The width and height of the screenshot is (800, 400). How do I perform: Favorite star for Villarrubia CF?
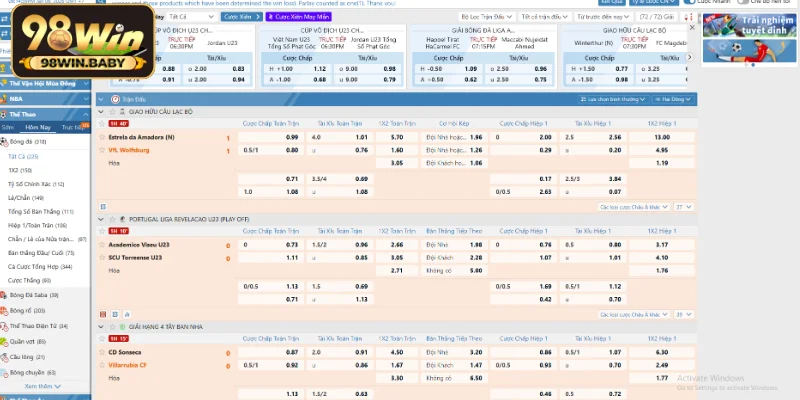[x=103, y=365]
